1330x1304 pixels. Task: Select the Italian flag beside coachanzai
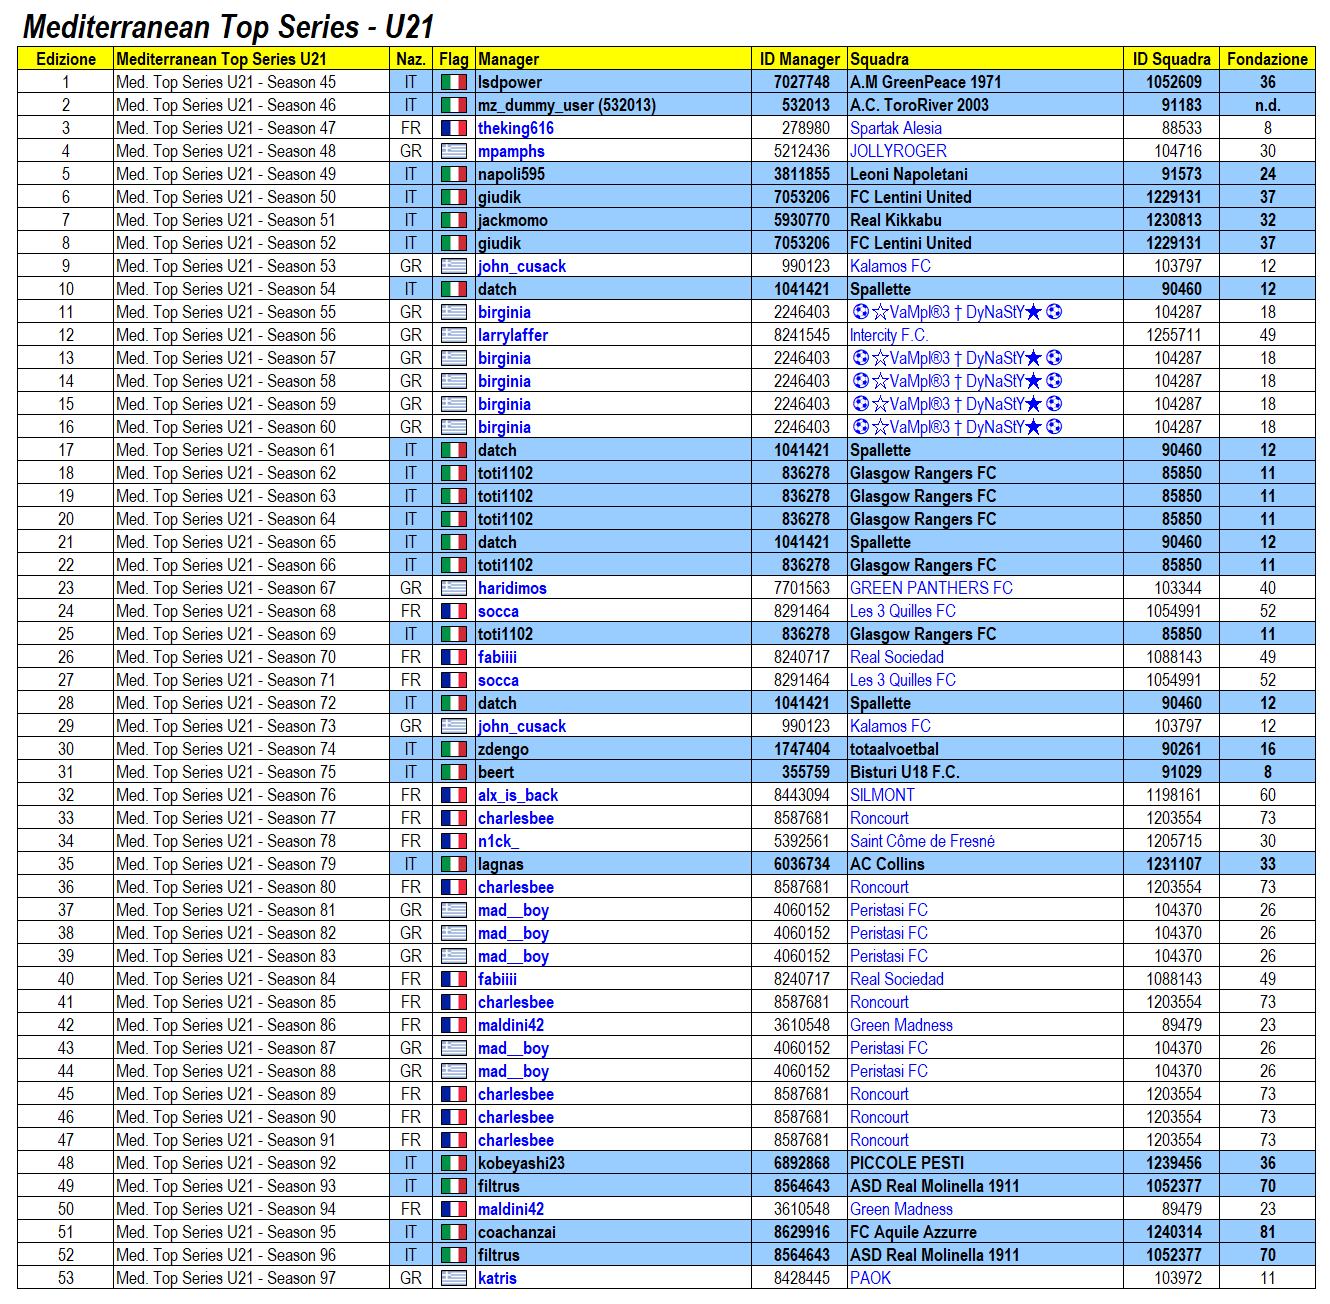pyautogui.click(x=454, y=1232)
